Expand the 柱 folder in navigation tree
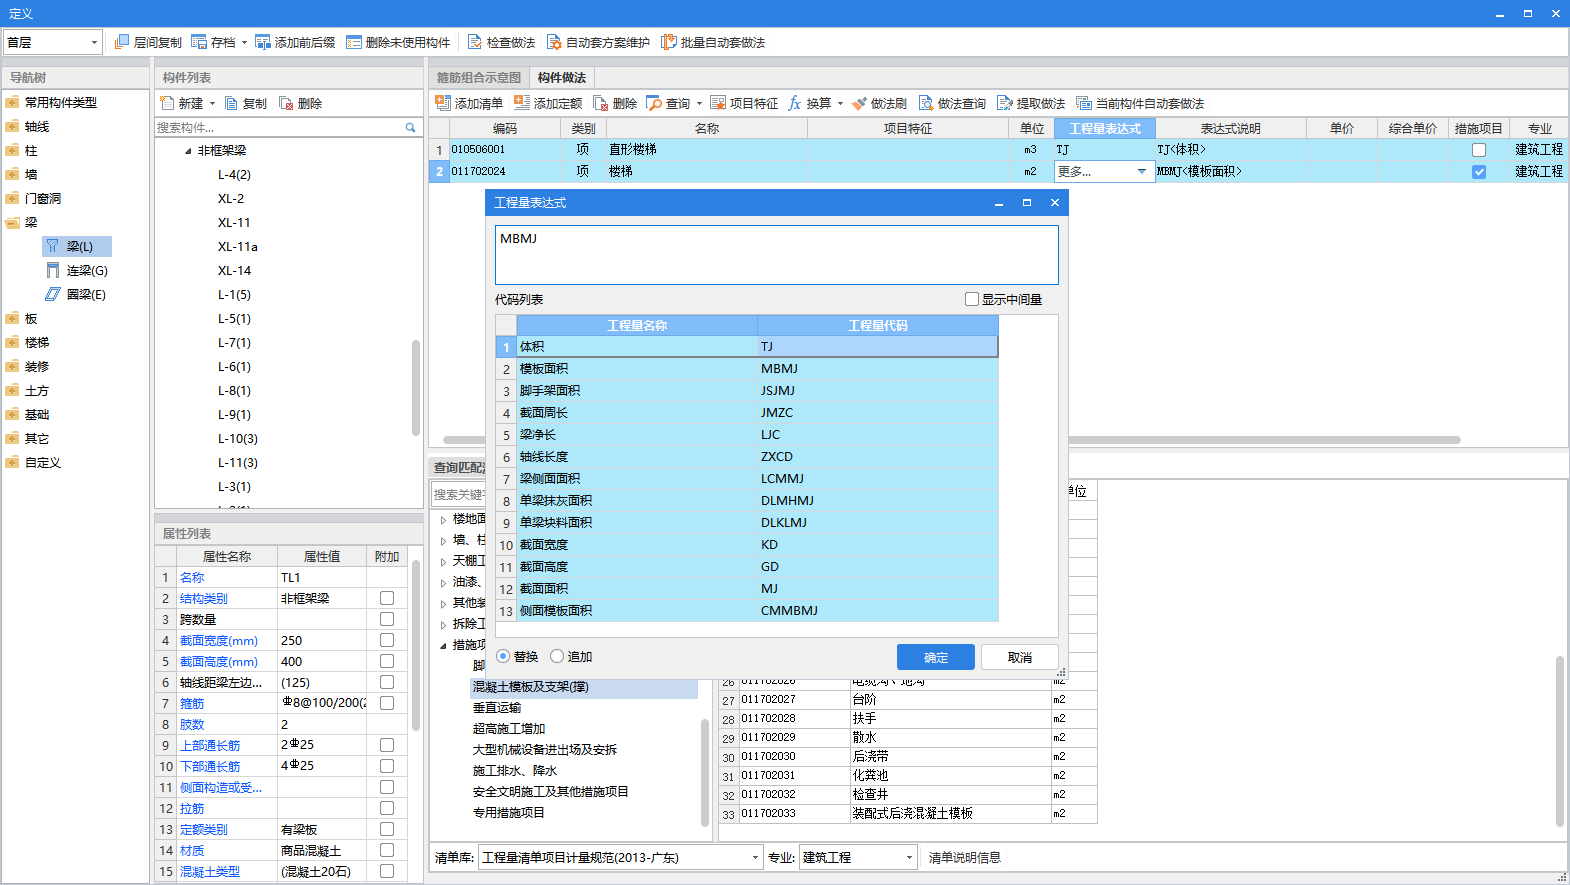The width and height of the screenshot is (1570, 885). tap(12, 150)
